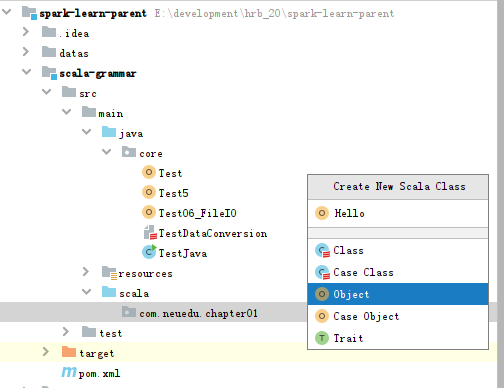
Task: Collapse the main folder chevron
Action: pyautogui.click(x=66, y=112)
